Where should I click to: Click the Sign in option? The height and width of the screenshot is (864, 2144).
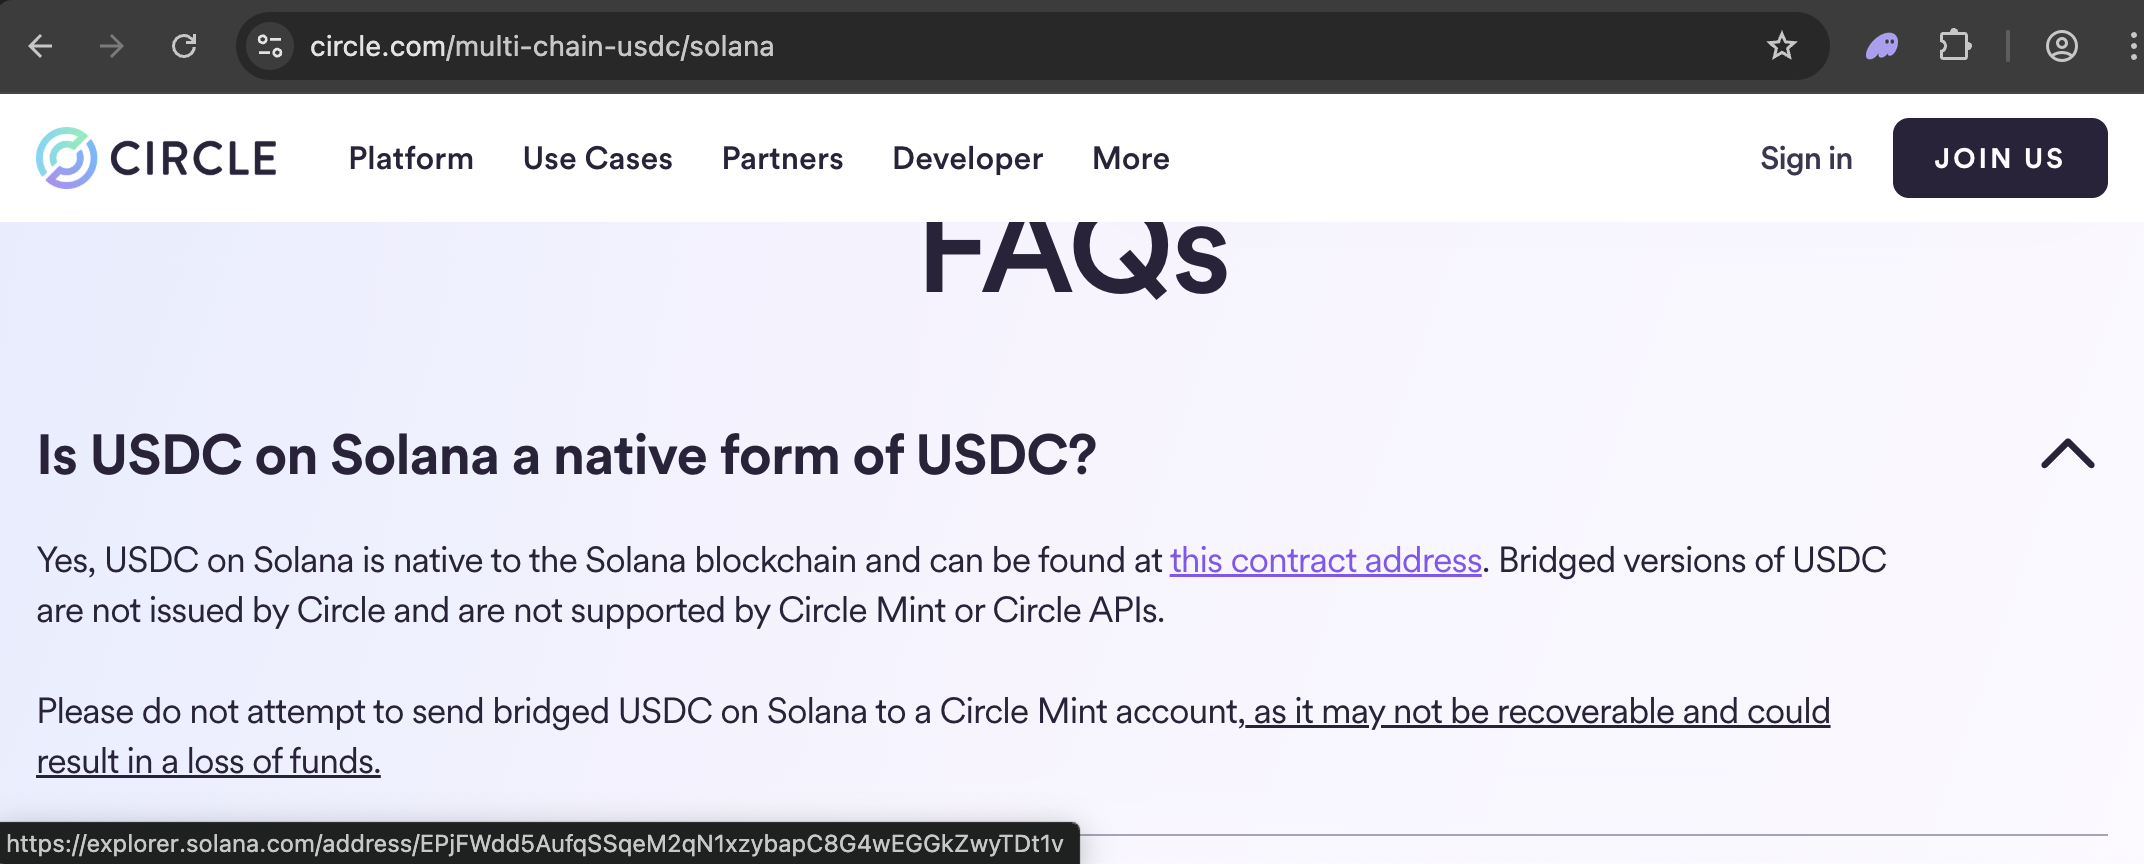(x=1806, y=158)
